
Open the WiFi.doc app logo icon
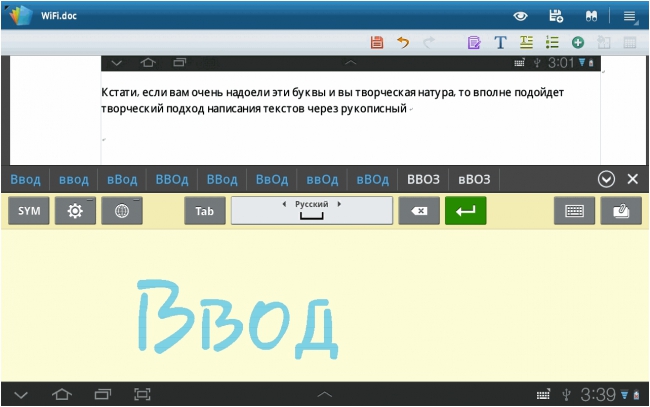pos(21,16)
